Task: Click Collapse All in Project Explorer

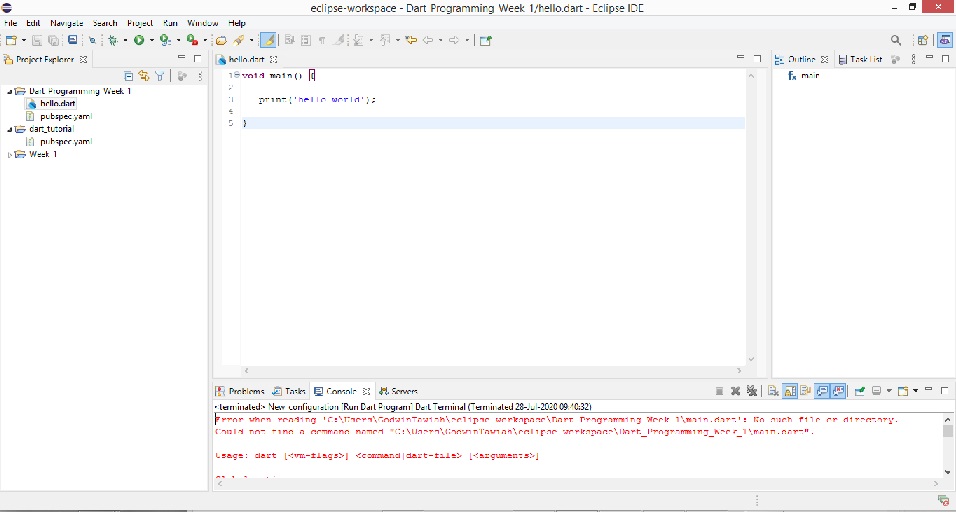Action: (128, 76)
